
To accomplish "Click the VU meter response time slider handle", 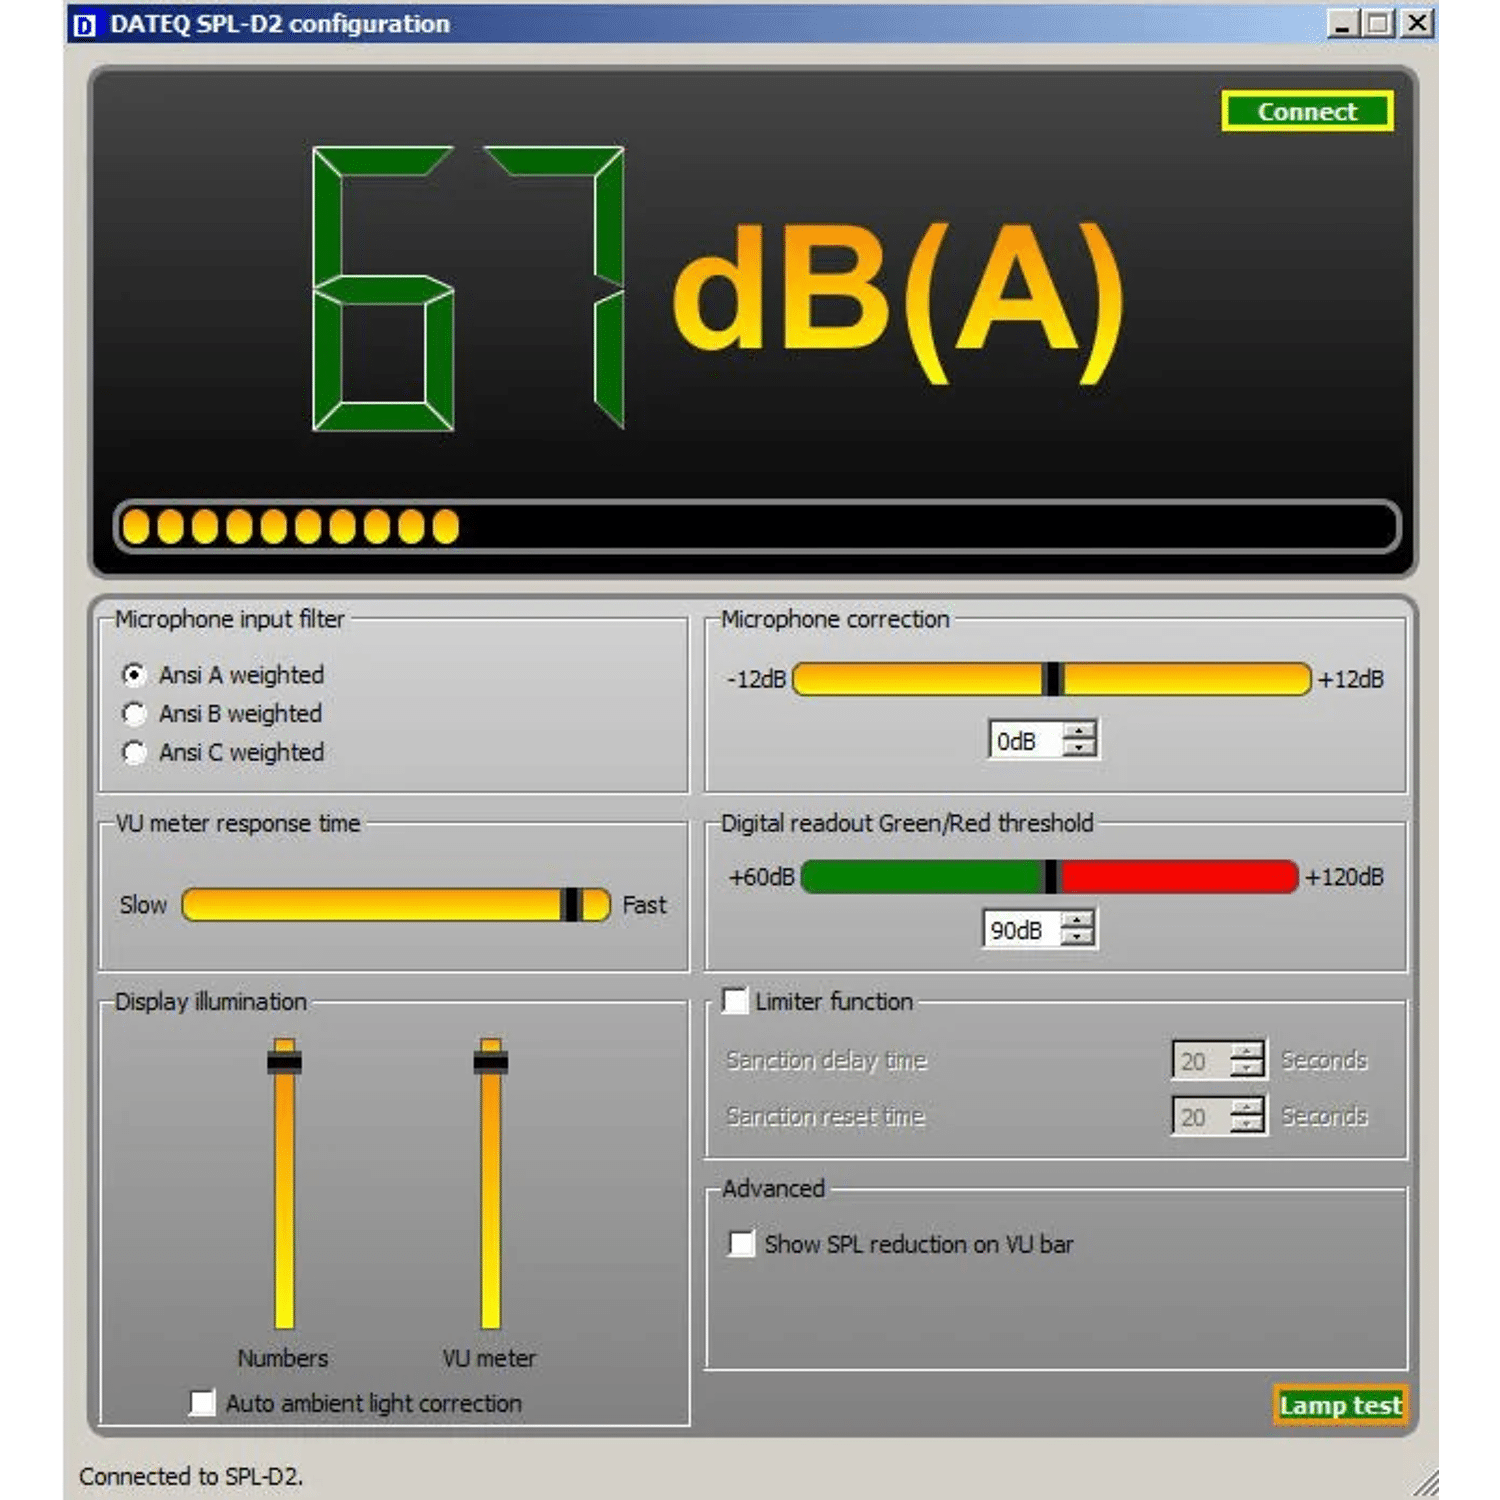I will [x=572, y=905].
